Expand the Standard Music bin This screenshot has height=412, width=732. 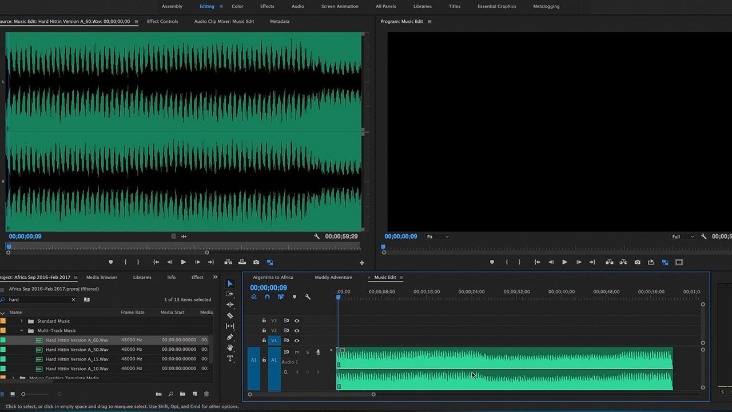[x=21, y=321]
